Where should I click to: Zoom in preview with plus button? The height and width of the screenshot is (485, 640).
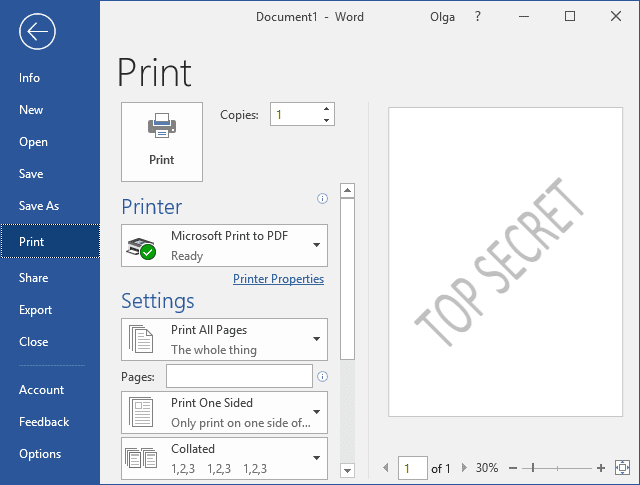[x=601, y=468]
